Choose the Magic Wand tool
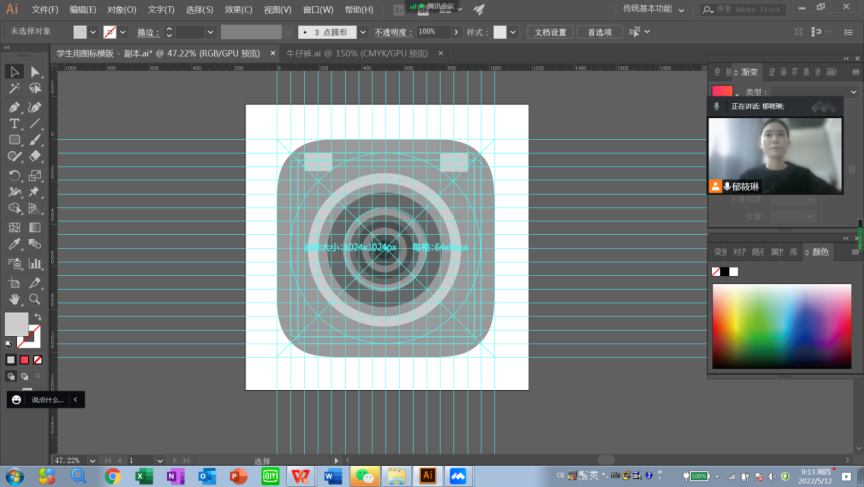 point(14,89)
